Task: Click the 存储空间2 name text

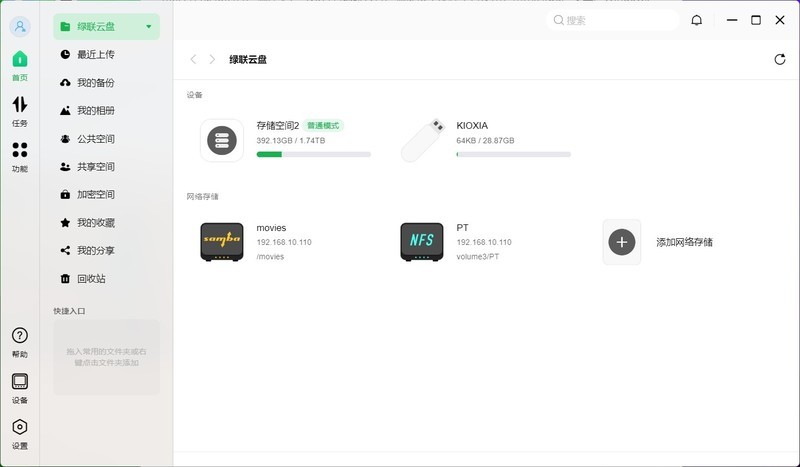Action: point(278,126)
